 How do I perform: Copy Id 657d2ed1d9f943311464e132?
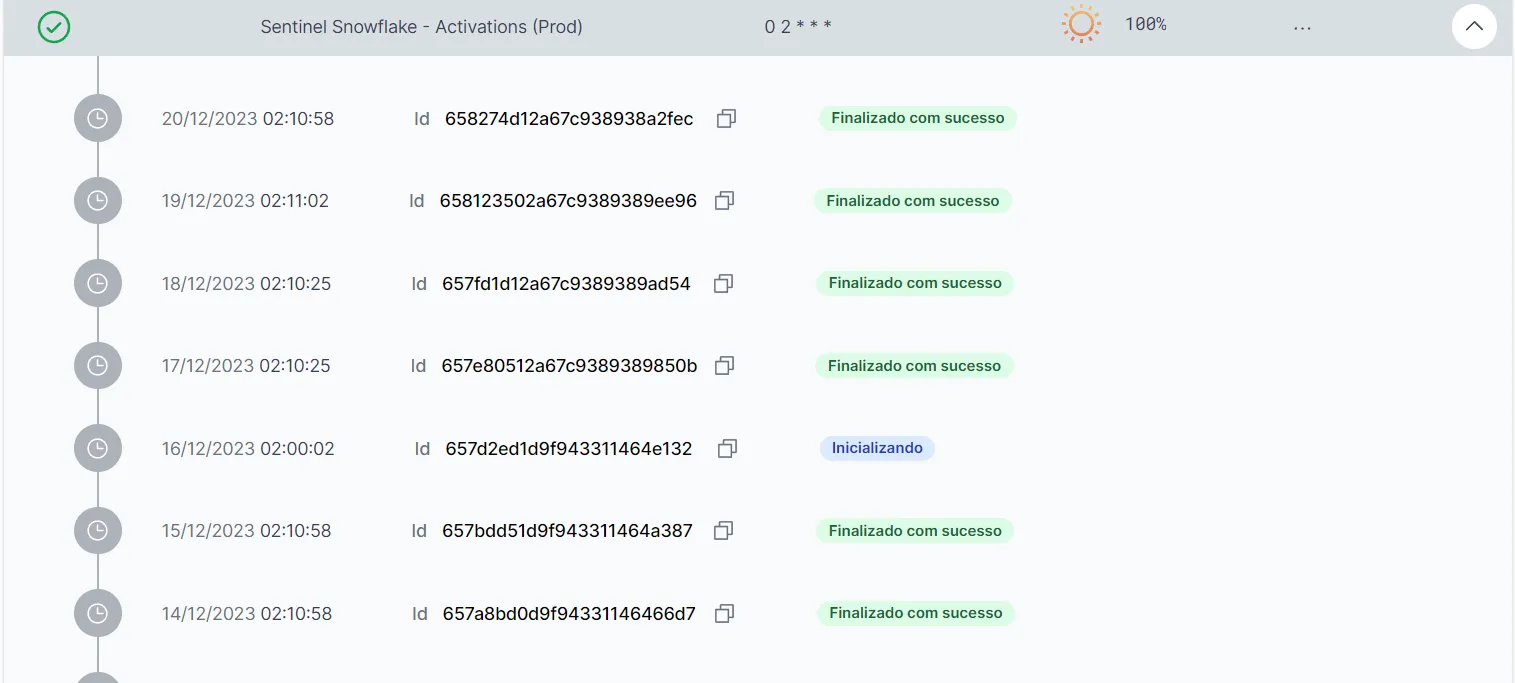[x=728, y=448]
